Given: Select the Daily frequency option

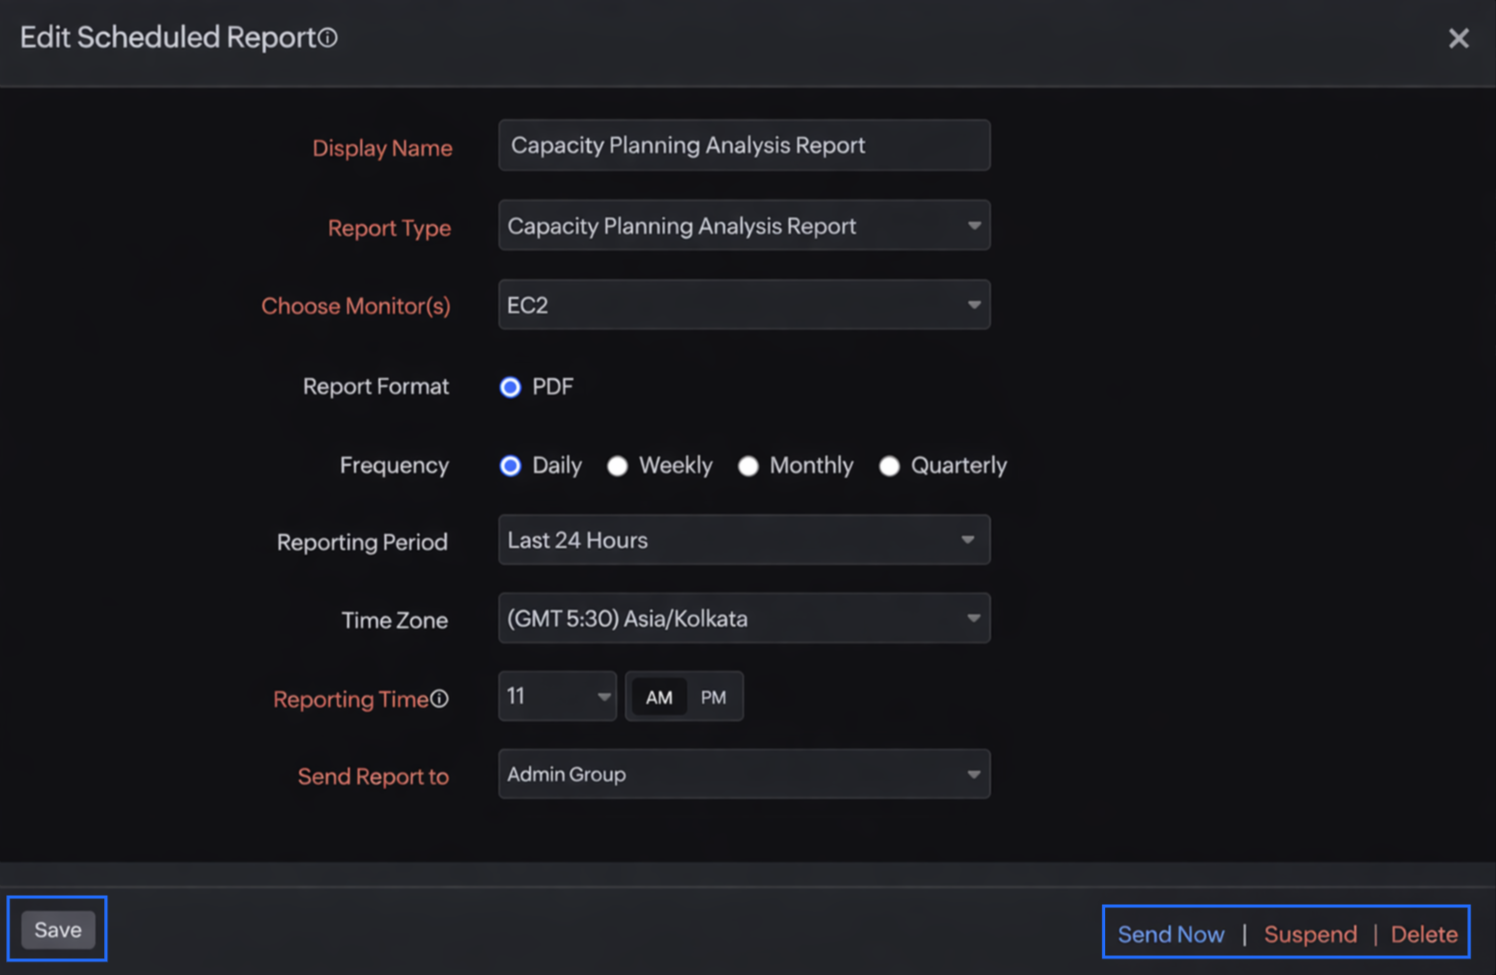Looking at the screenshot, I should pyautogui.click(x=511, y=466).
